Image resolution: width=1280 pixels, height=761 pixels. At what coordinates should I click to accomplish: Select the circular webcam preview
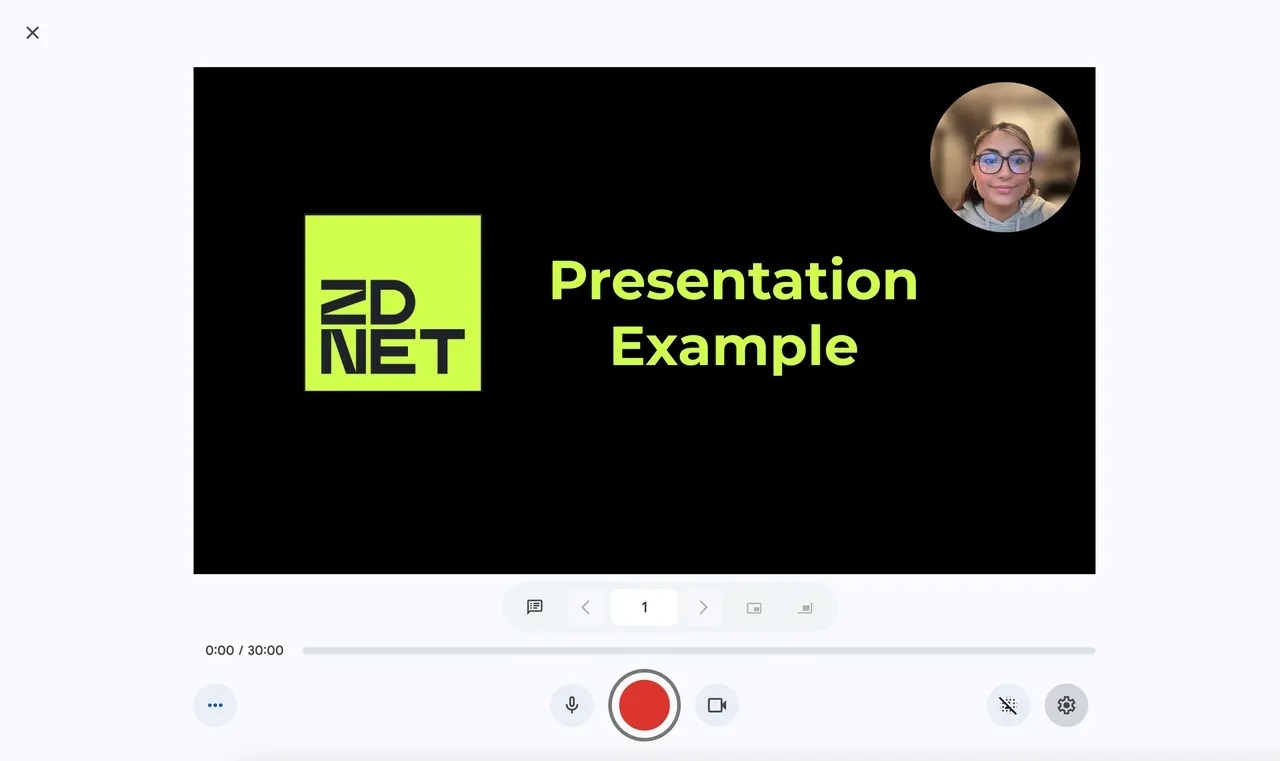click(1005, 157)
